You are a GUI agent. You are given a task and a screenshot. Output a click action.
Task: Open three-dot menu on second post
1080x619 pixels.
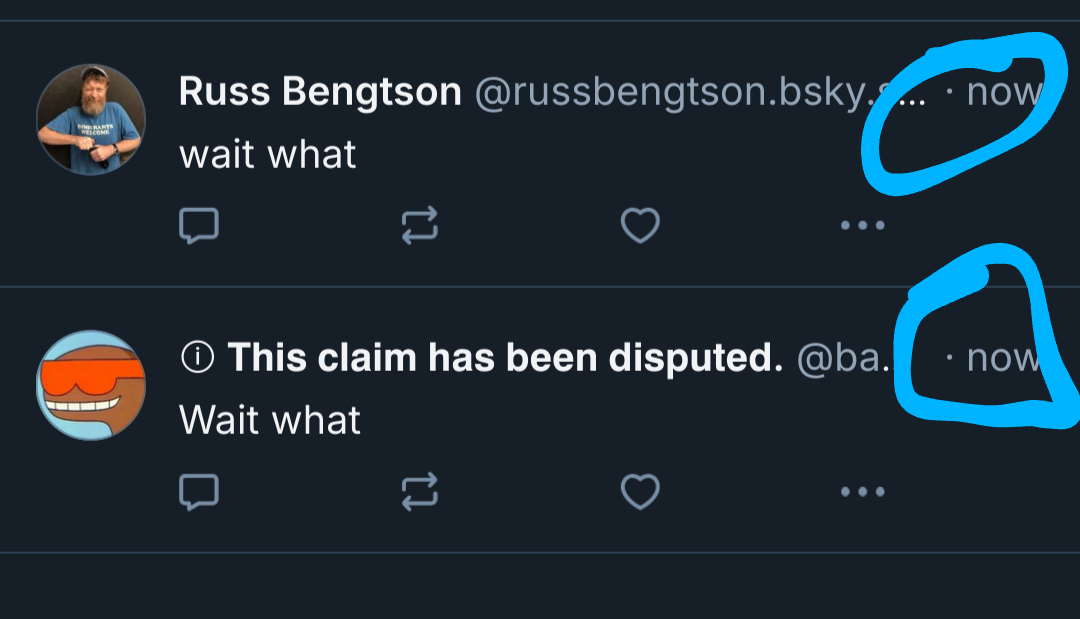(862, 491)
